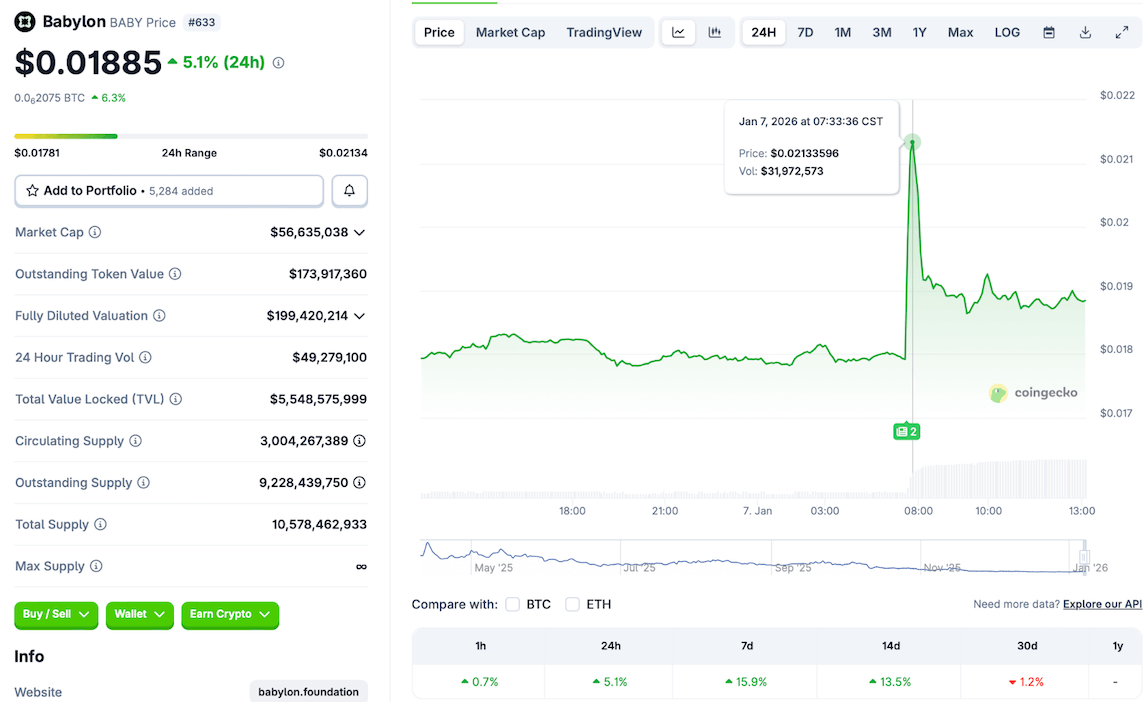Download chart data icon
Viewport: 1146px width, 702px height.
coord(1085,32)
